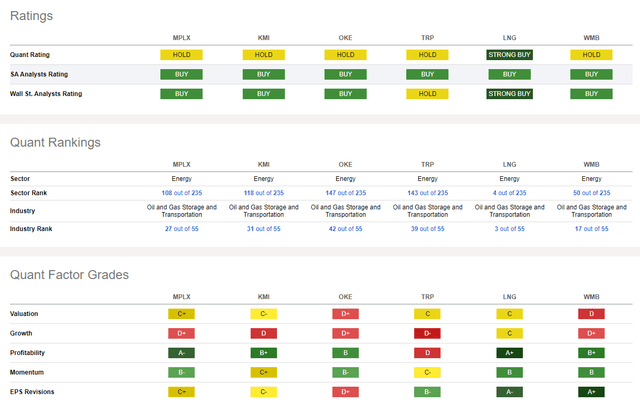Screen dimensions: 640x412
Task: Click the TRP Wall St. Analysts HOLD badge
Action: pos(427,94)
